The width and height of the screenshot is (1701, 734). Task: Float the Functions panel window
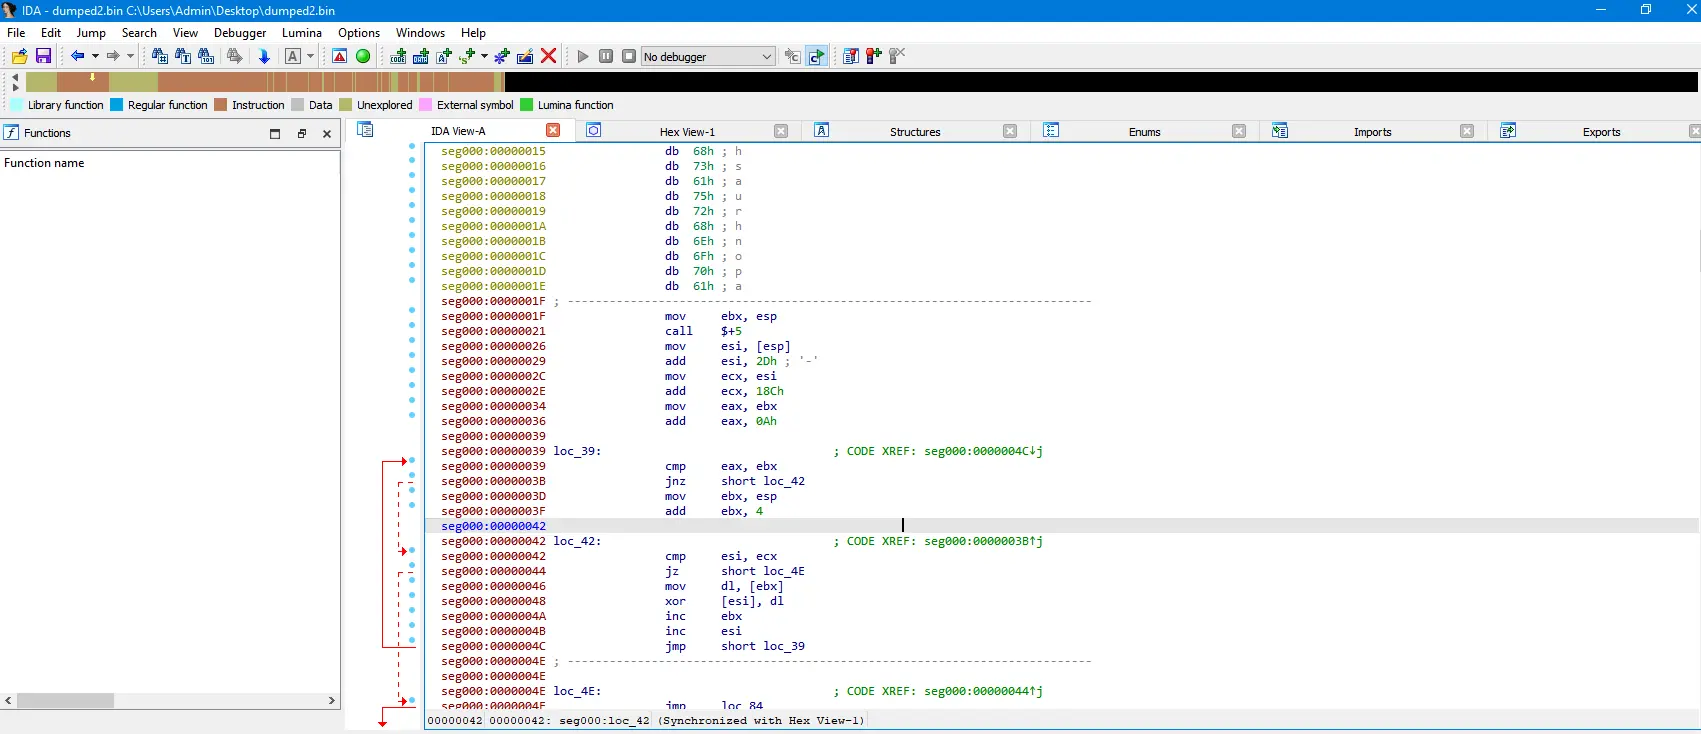(301, 133)
